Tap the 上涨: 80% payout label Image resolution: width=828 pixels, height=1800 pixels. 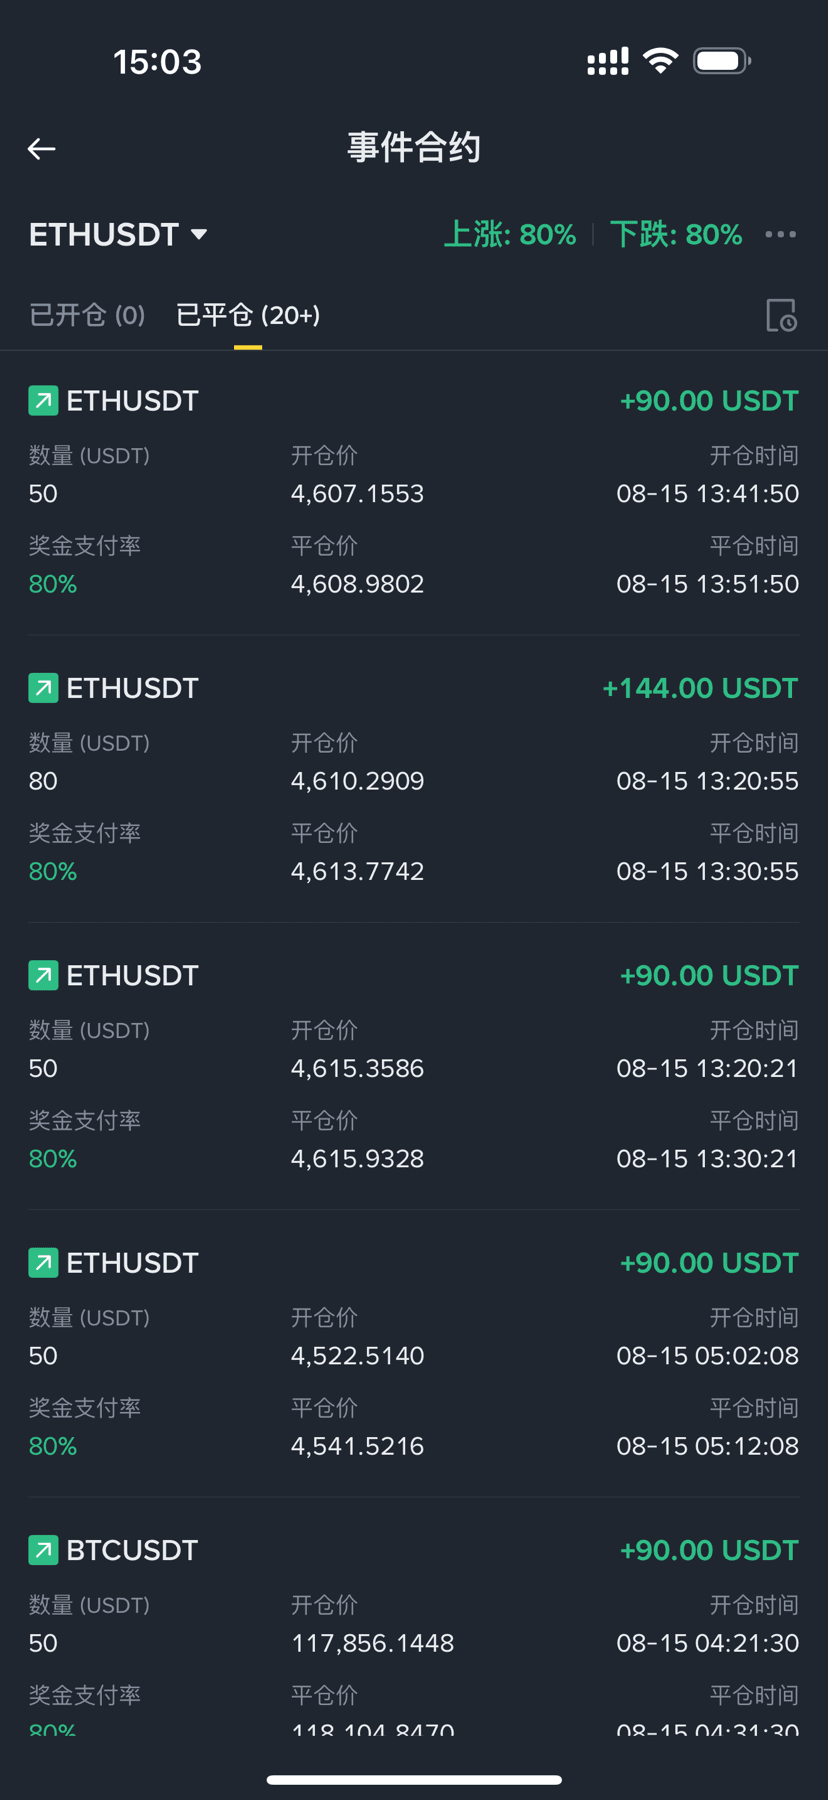[x=510, y=235]
